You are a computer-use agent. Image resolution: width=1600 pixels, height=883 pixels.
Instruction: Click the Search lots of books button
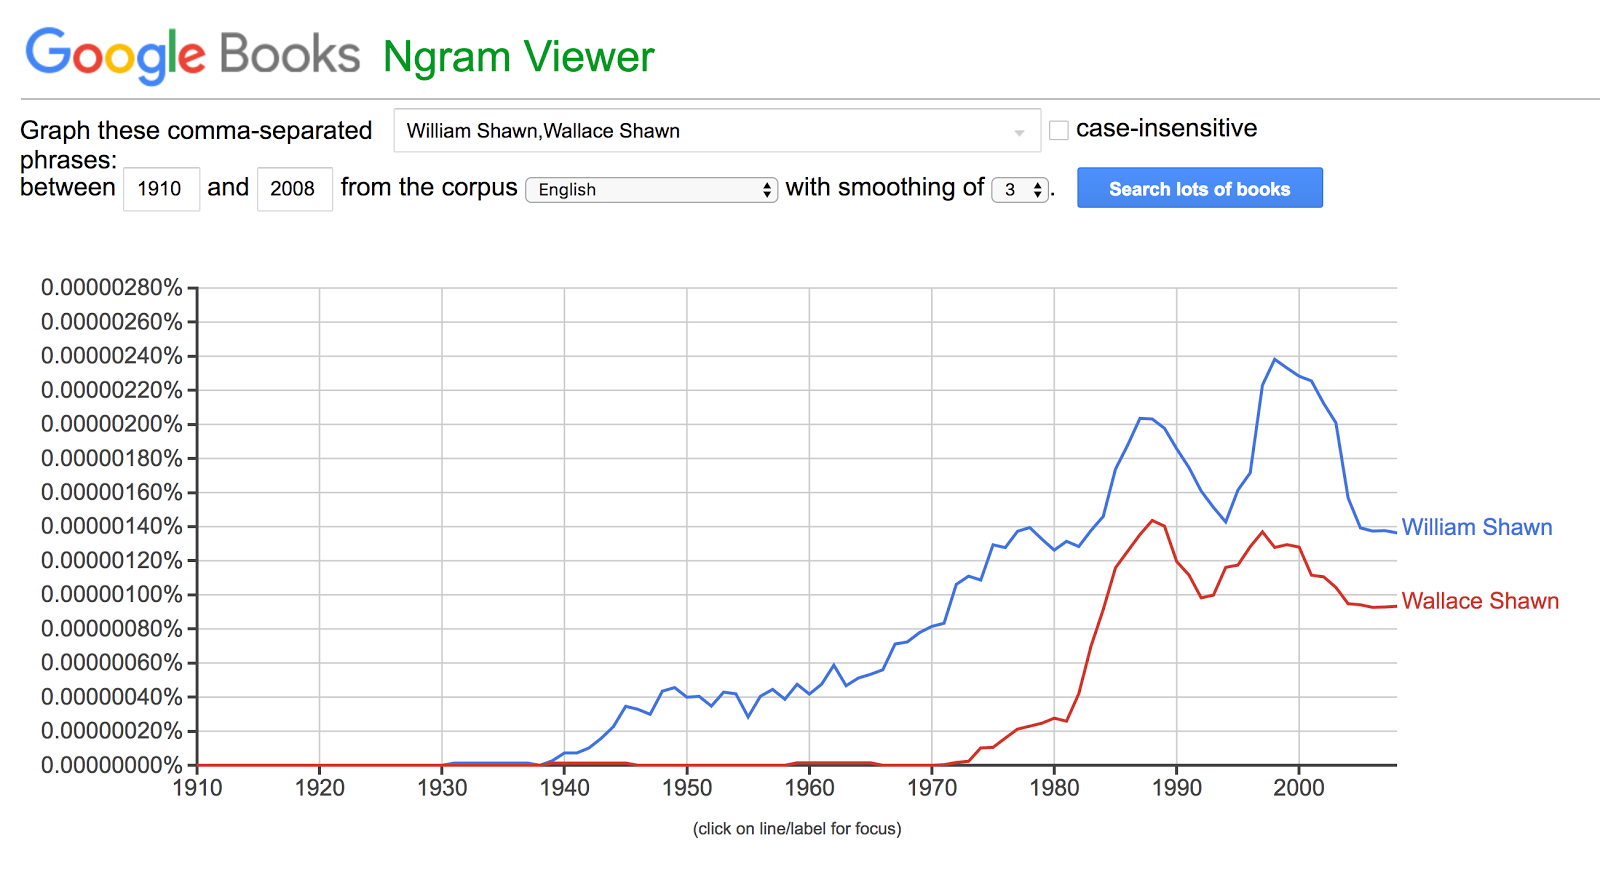pyautogui.click(x=1199, y=188)
